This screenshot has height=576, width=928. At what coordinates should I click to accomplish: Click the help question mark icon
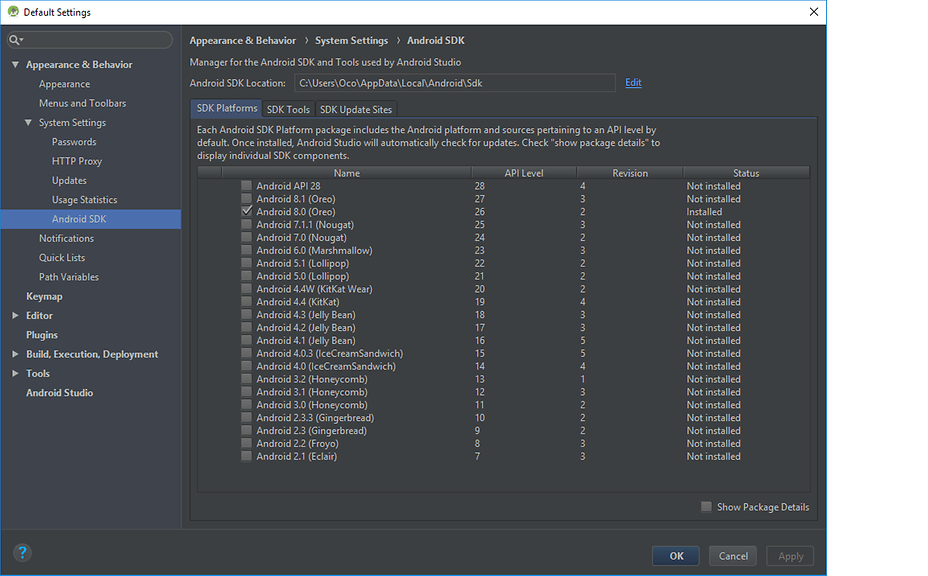[22, 553]
